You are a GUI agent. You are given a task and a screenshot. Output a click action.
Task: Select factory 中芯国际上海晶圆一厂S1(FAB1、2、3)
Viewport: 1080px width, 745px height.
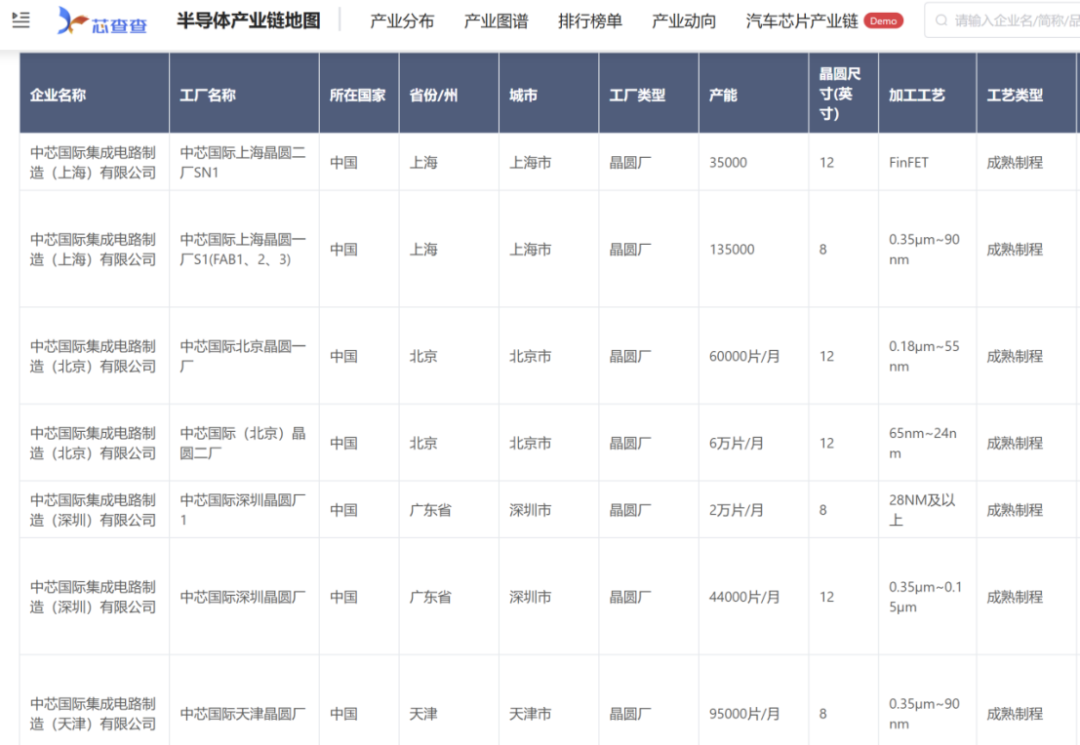point(242,249)
